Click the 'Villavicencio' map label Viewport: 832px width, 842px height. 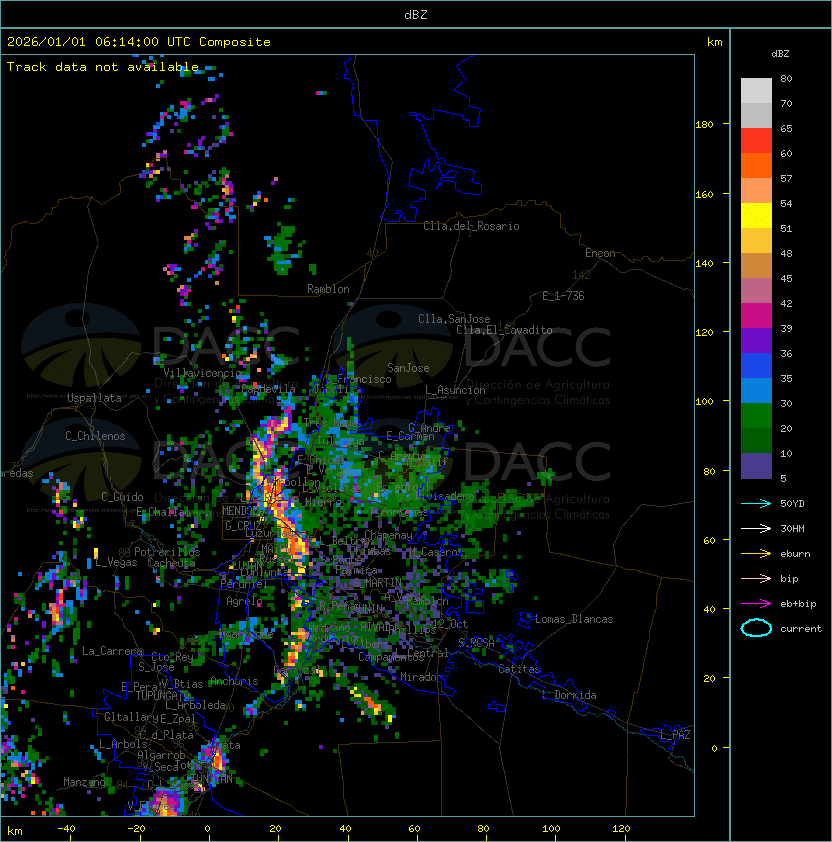pos(202,373)
